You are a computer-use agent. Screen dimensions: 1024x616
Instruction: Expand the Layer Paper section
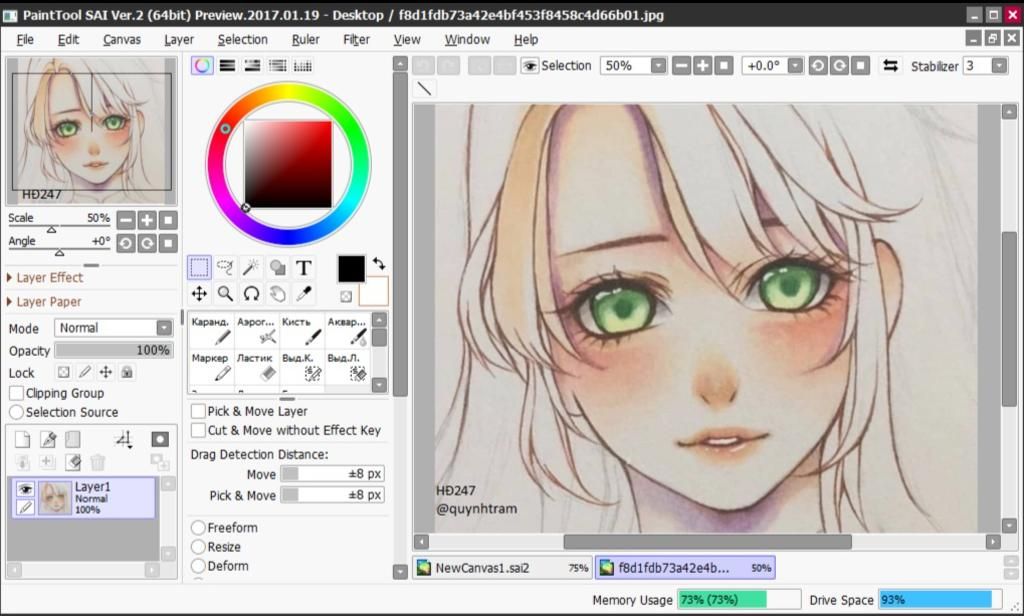(x=44, y=302)
